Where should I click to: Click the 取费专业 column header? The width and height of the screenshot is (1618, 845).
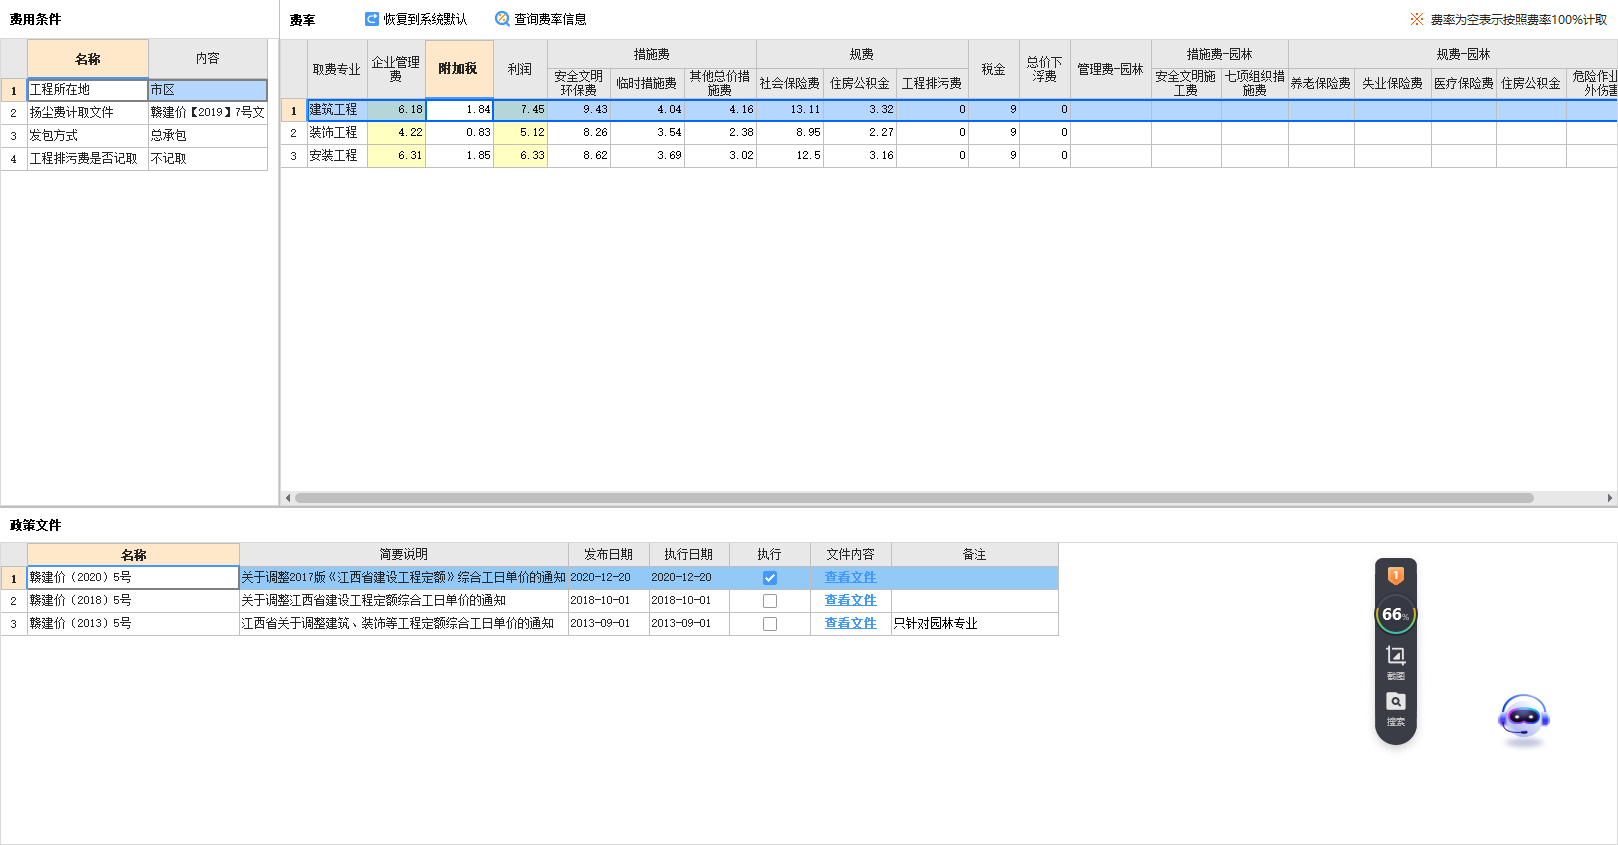(x=337, y=69)
